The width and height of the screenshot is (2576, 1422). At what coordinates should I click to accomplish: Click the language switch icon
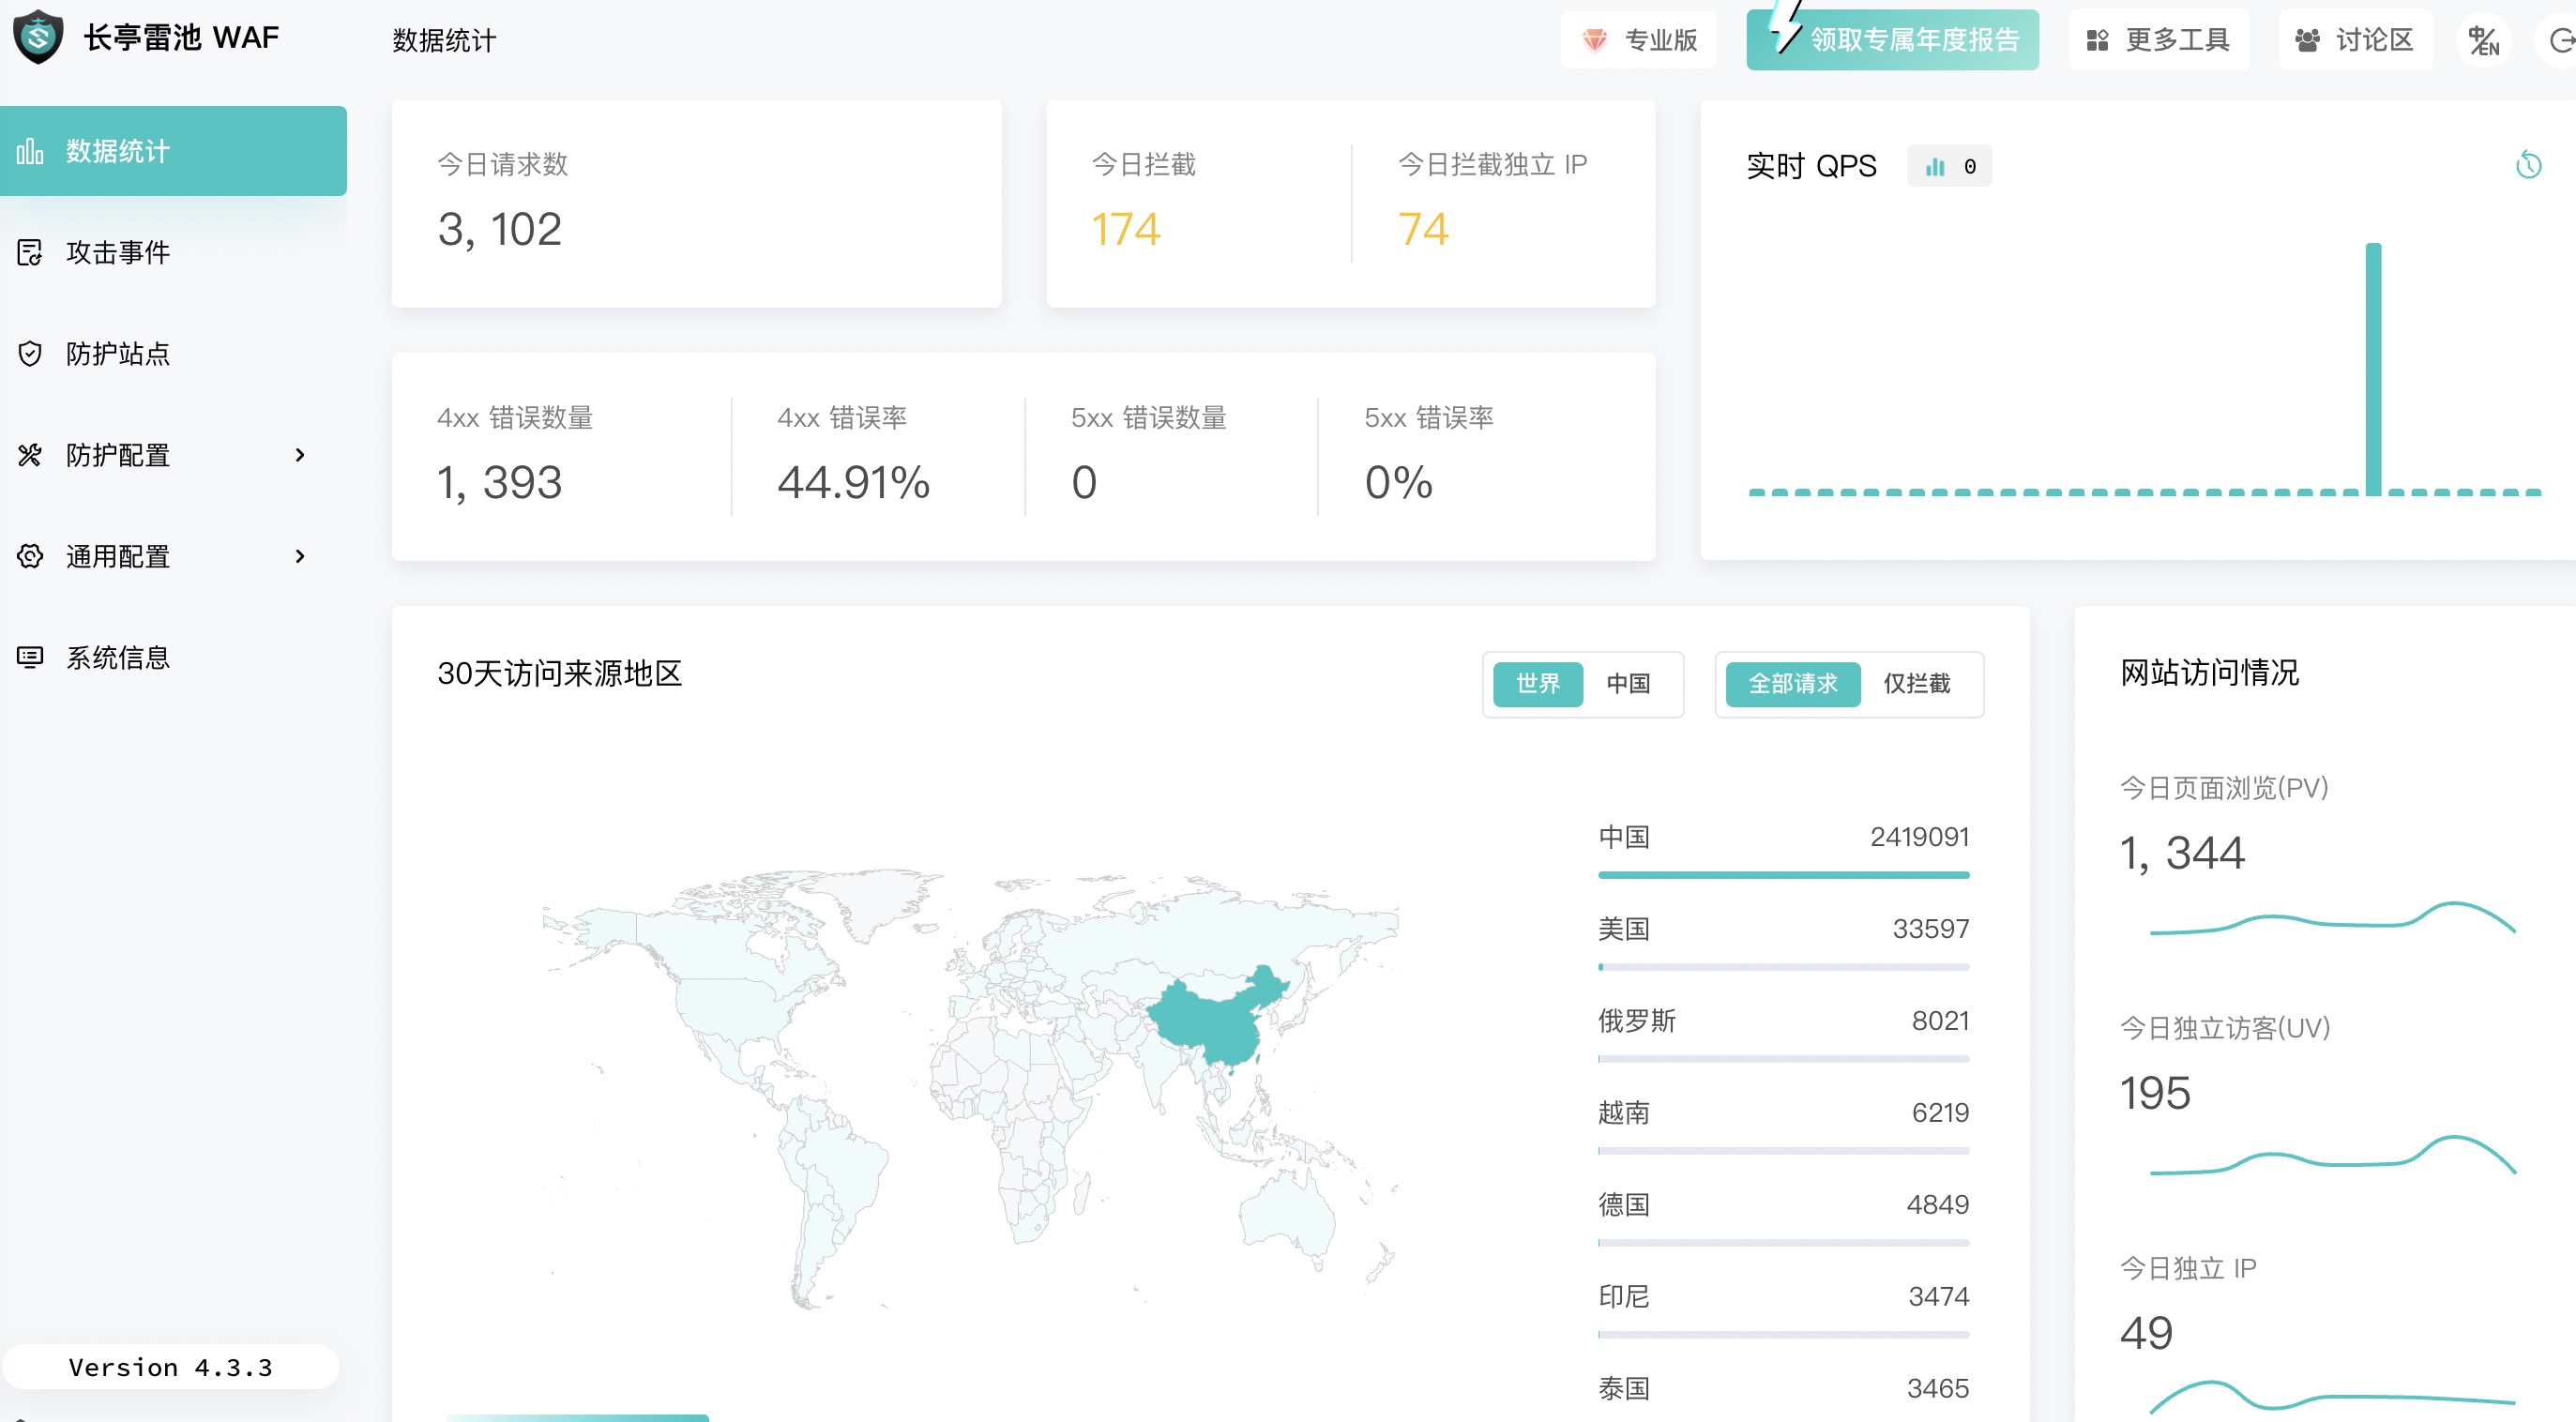(x=2483, y=41)
